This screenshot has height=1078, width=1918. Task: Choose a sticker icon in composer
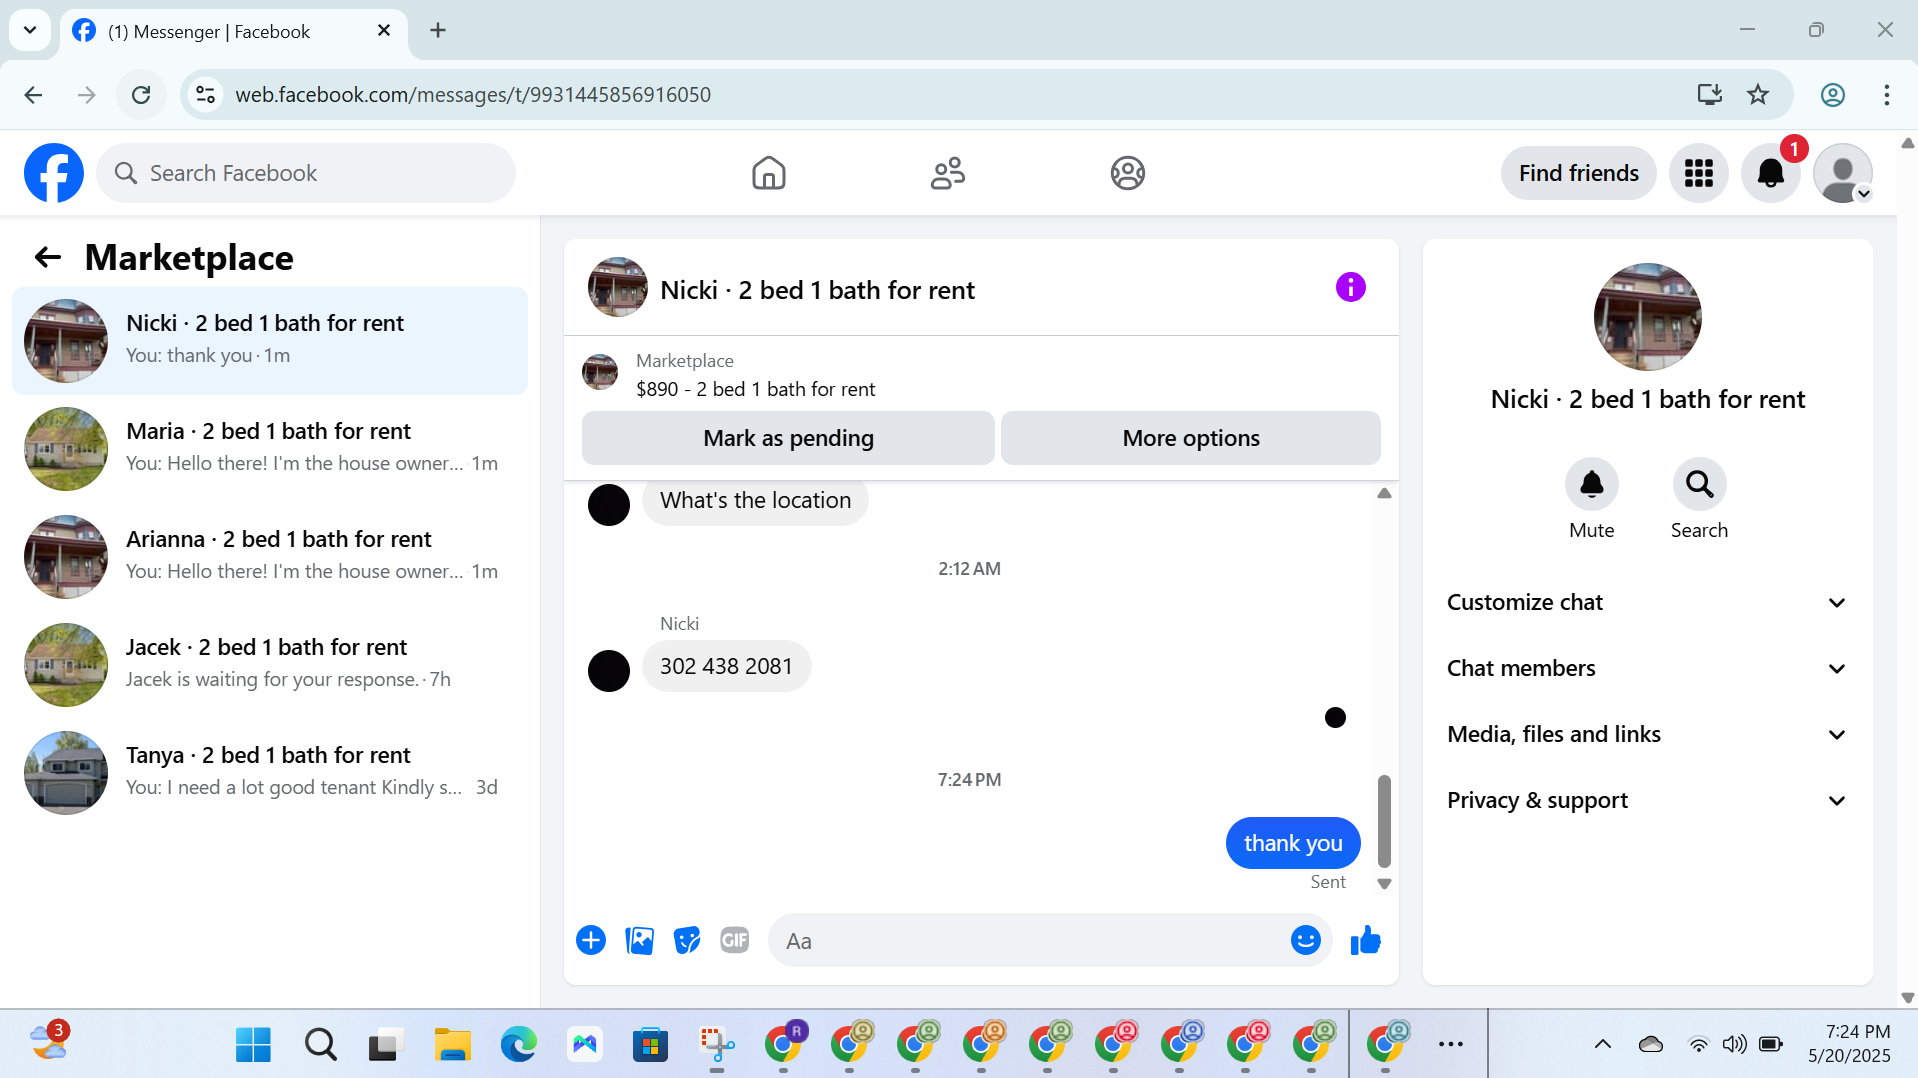point(687,940)
